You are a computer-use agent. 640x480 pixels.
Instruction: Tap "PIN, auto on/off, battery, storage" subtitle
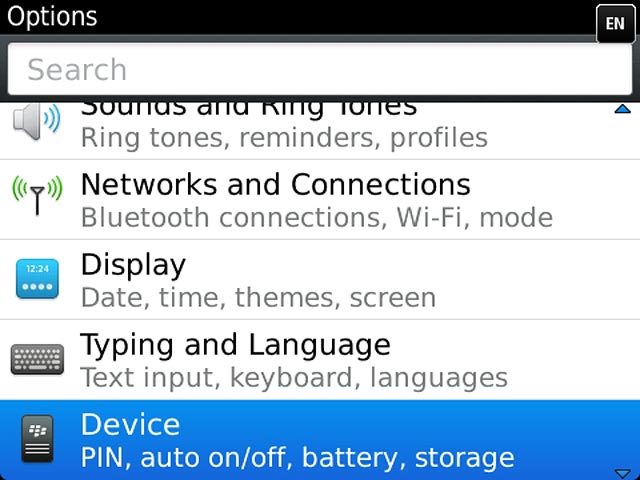[x=298, y=458]
